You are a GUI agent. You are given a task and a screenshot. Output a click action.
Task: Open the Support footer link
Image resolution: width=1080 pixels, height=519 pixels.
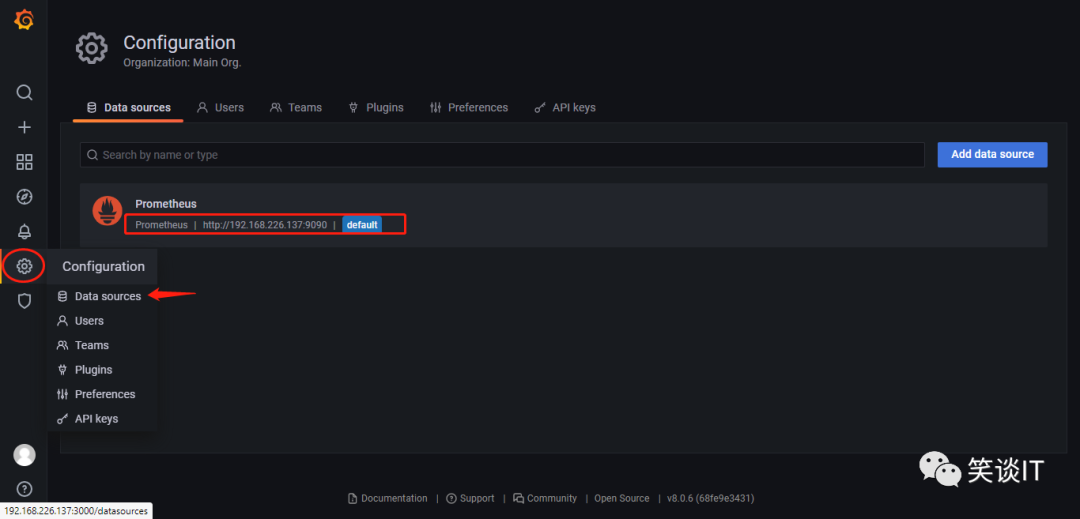470,498
